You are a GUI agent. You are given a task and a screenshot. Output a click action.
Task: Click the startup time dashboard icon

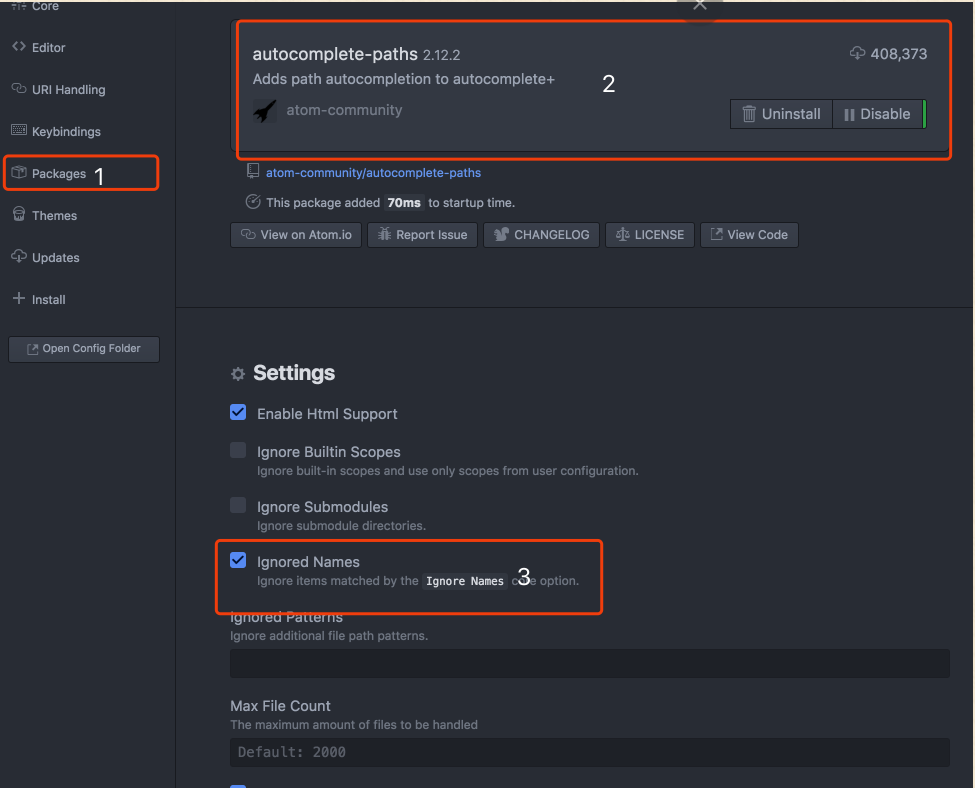tap(252, 202)
